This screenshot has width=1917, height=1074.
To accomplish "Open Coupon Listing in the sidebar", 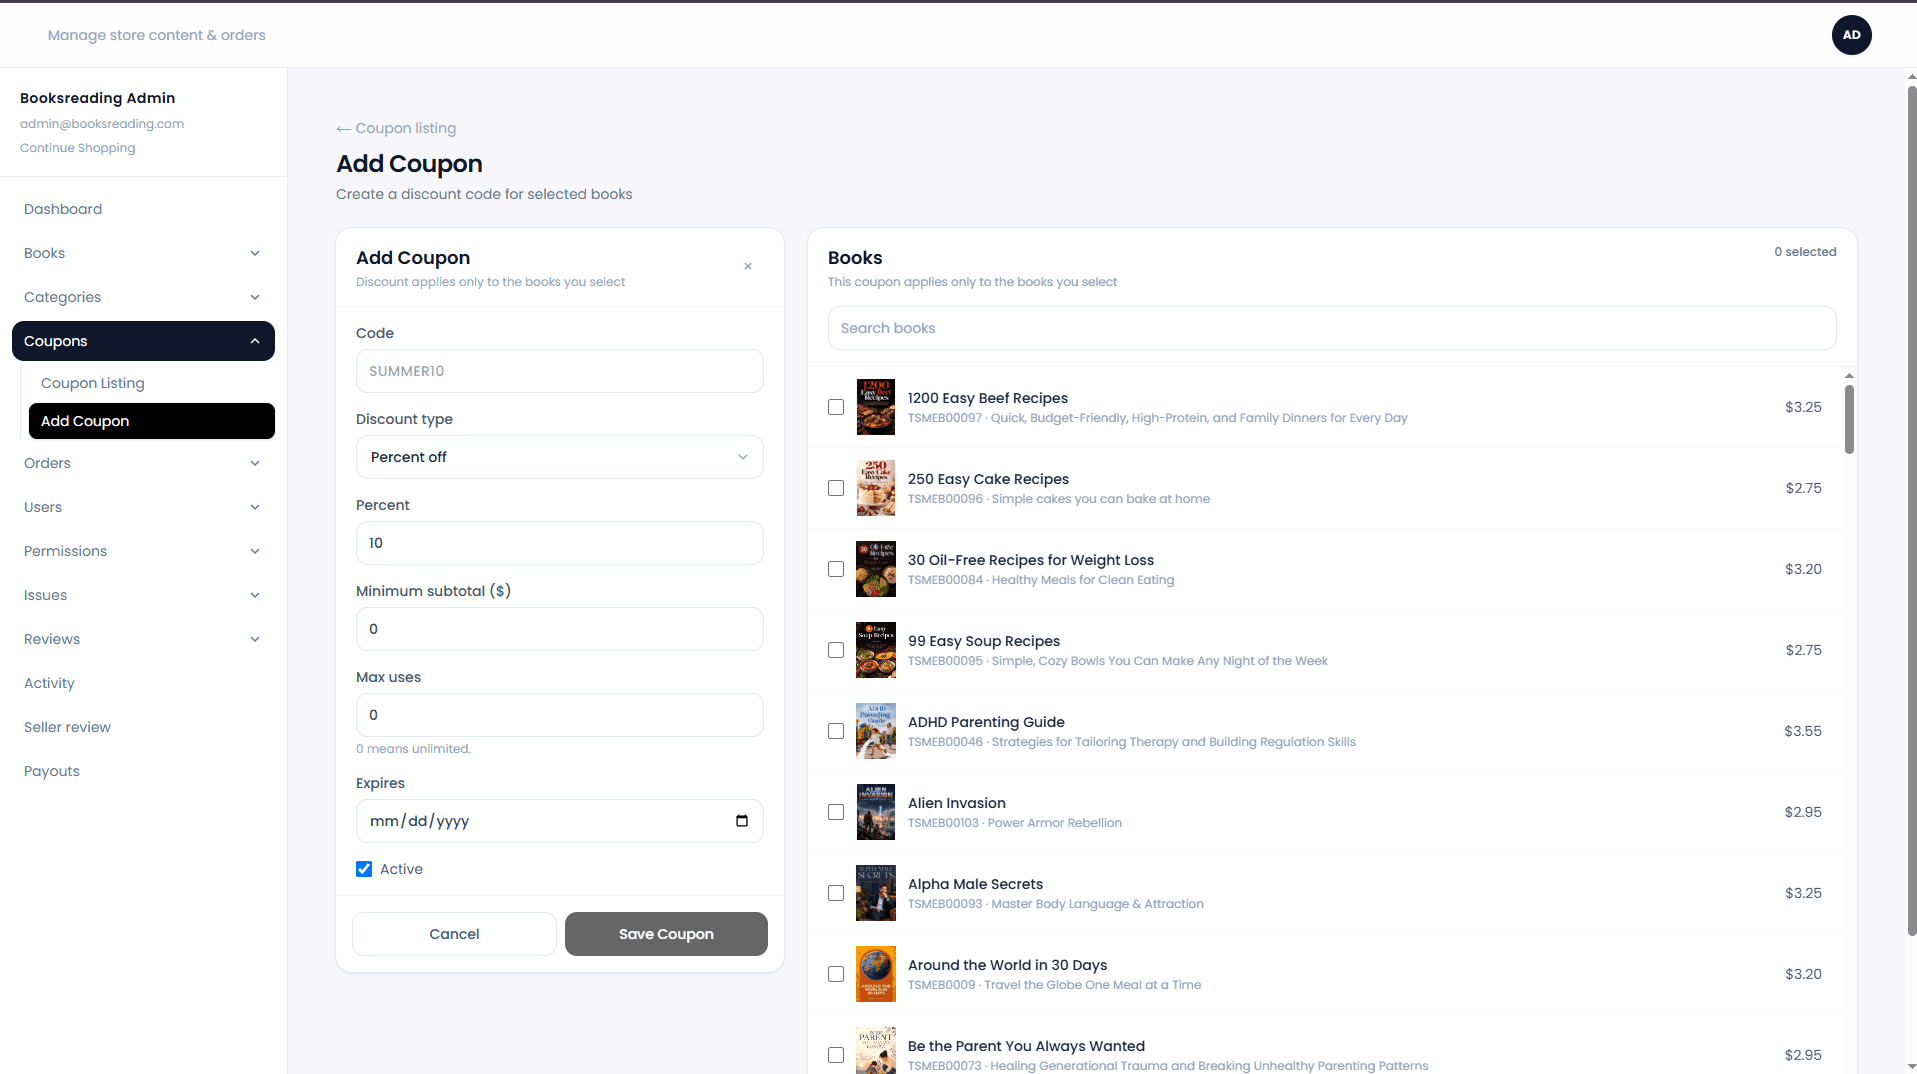I will point(151,383).
